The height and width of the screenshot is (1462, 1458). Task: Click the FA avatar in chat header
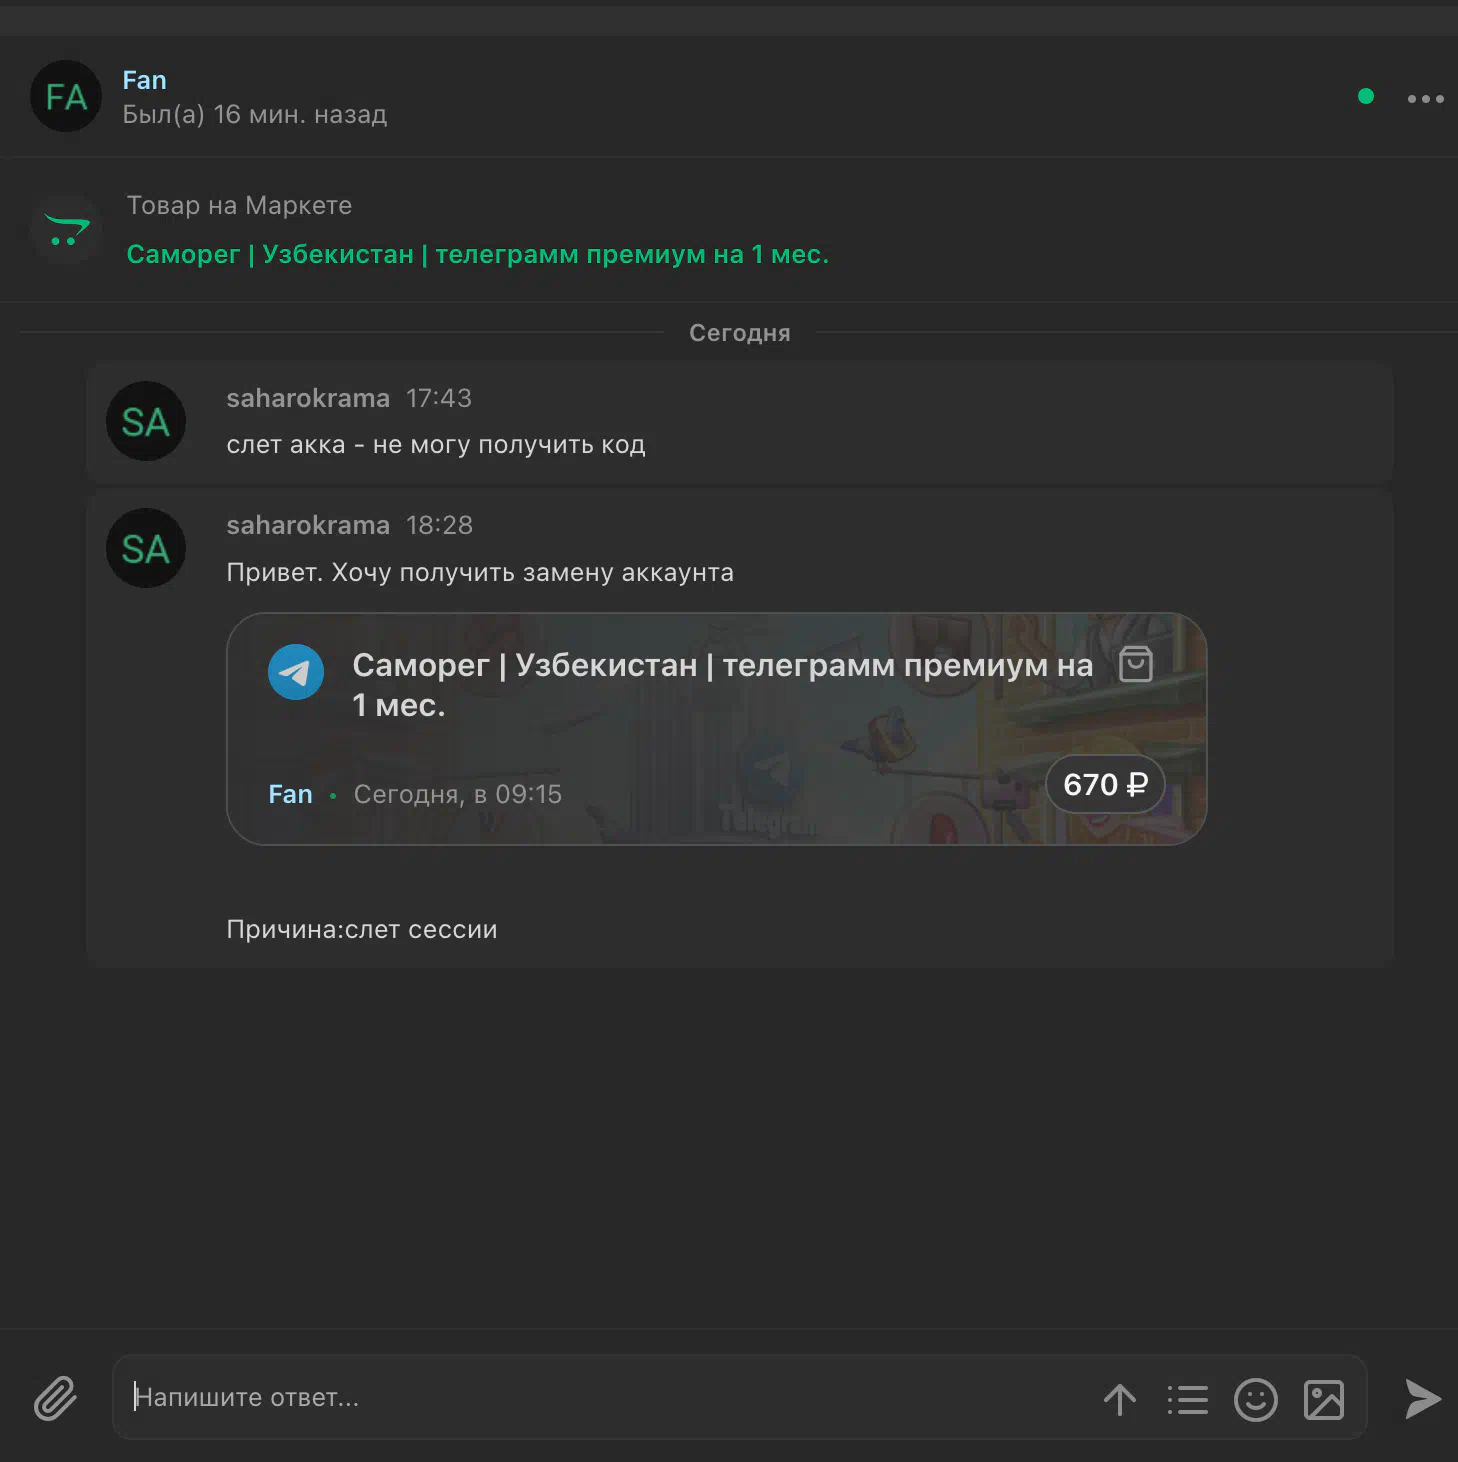(66, 96)
